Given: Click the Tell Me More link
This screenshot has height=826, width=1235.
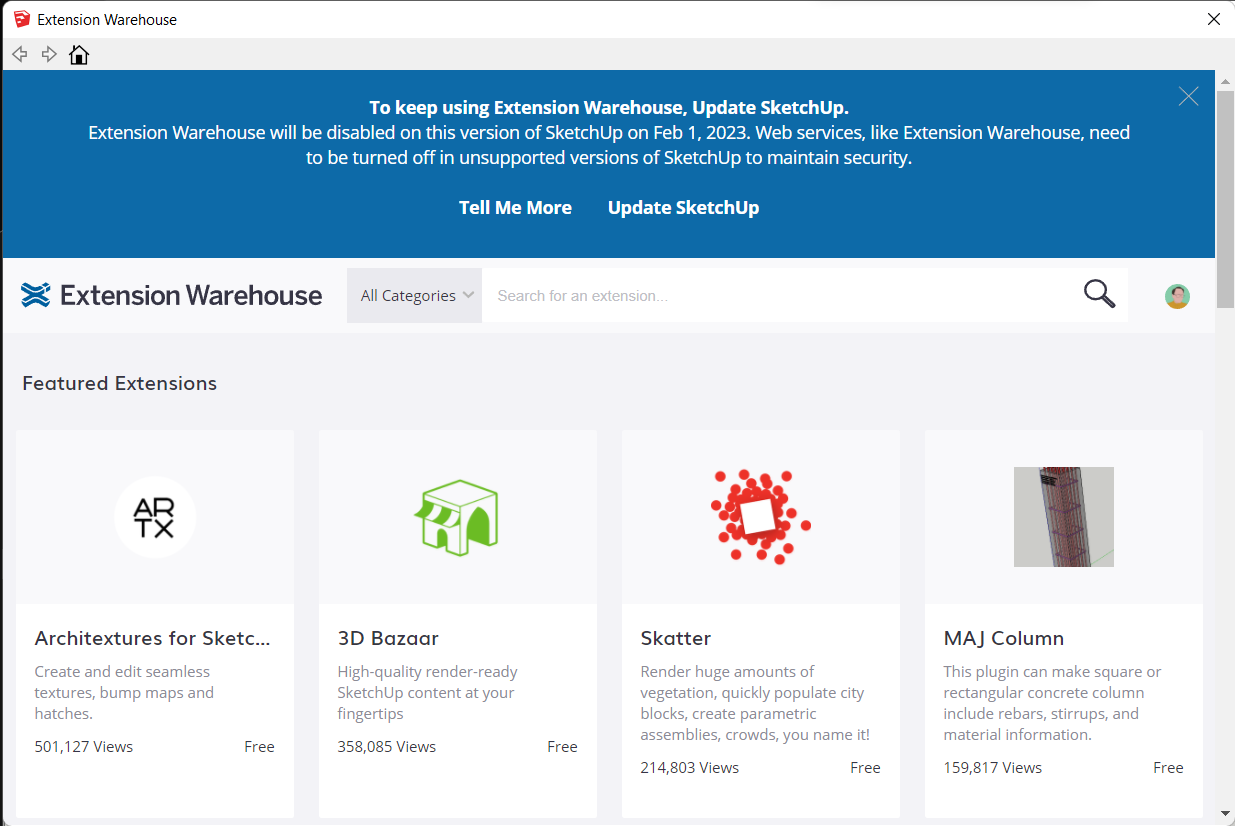Looking at the screenshot, I should 515,208.
